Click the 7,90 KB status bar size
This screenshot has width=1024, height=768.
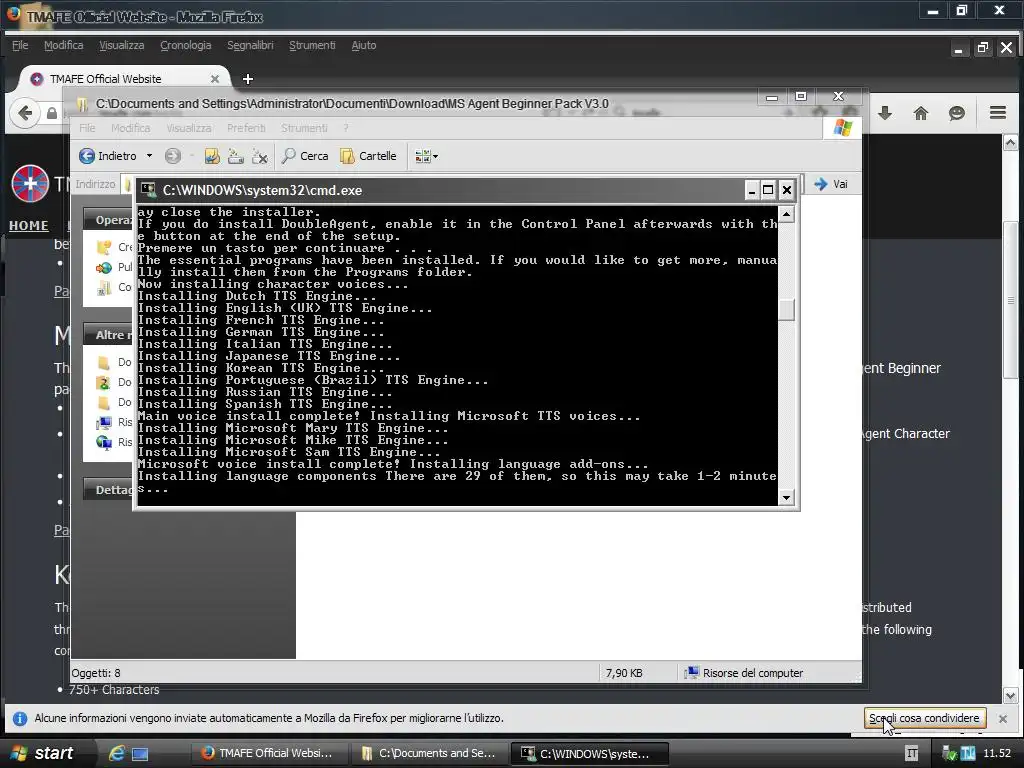pyautogui.click(x=624, y=673)
